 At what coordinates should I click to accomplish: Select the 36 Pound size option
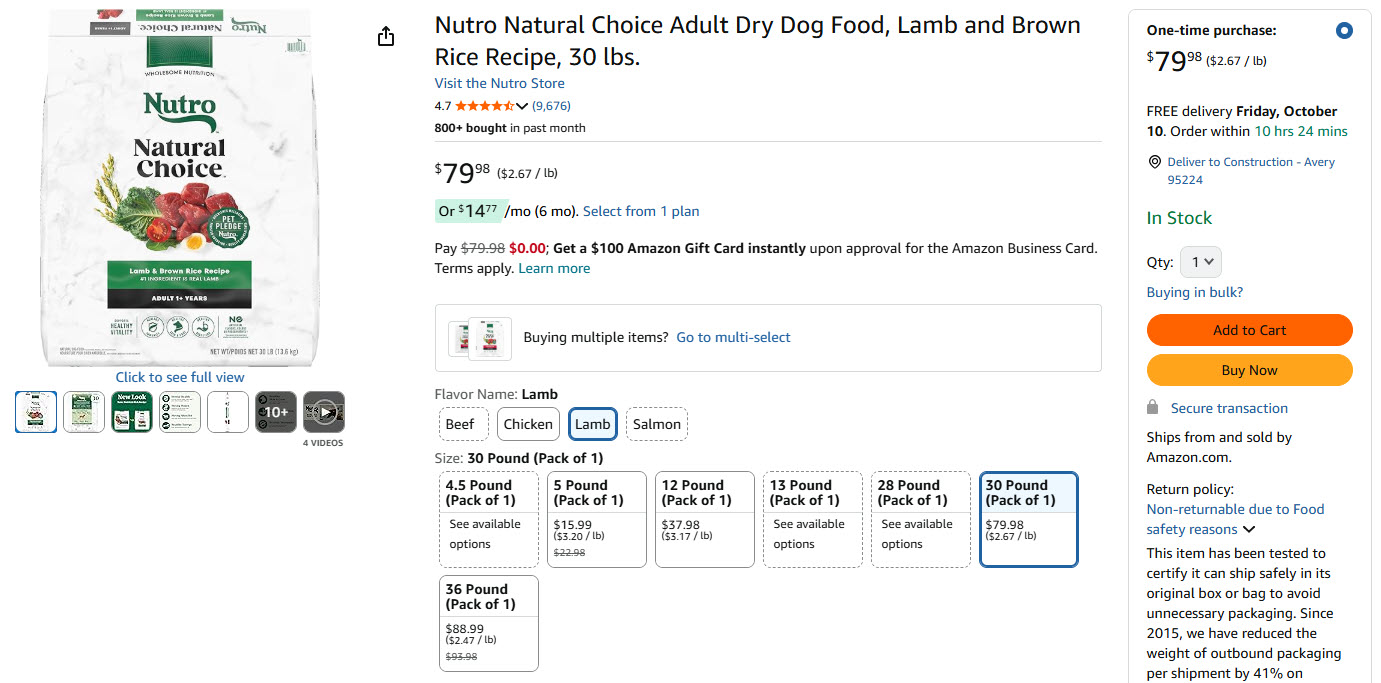489,623
